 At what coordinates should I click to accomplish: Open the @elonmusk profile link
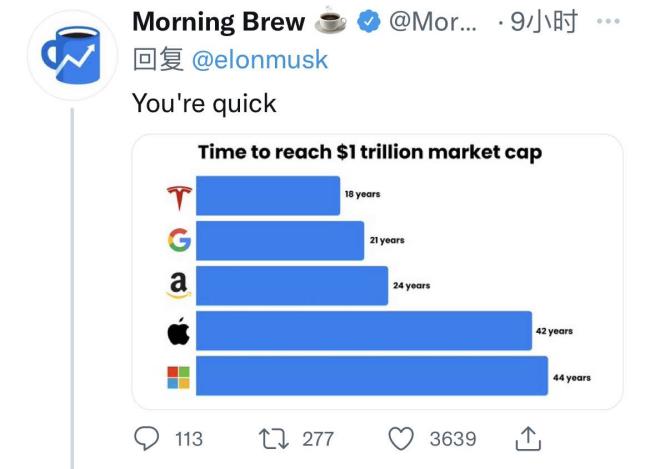click(260, 59)
